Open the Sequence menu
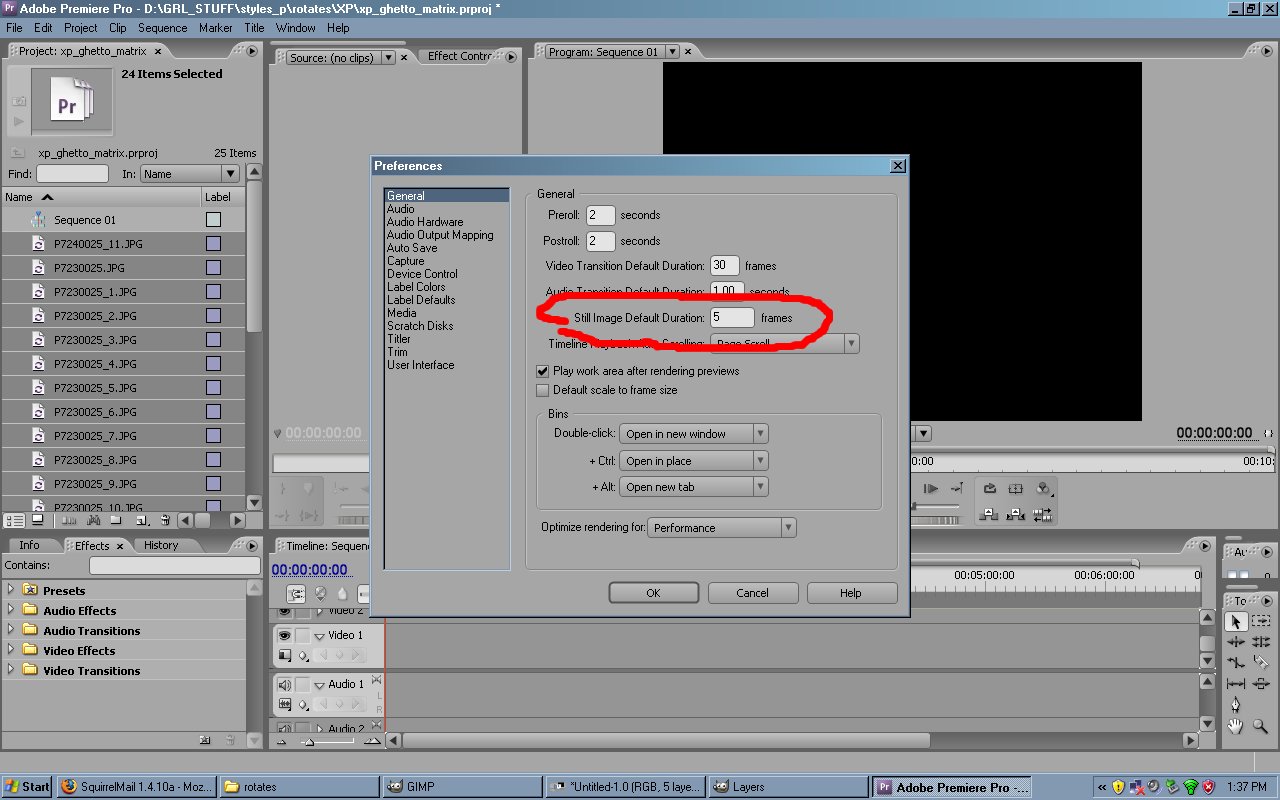1280x800 pixels. [162, 28]
